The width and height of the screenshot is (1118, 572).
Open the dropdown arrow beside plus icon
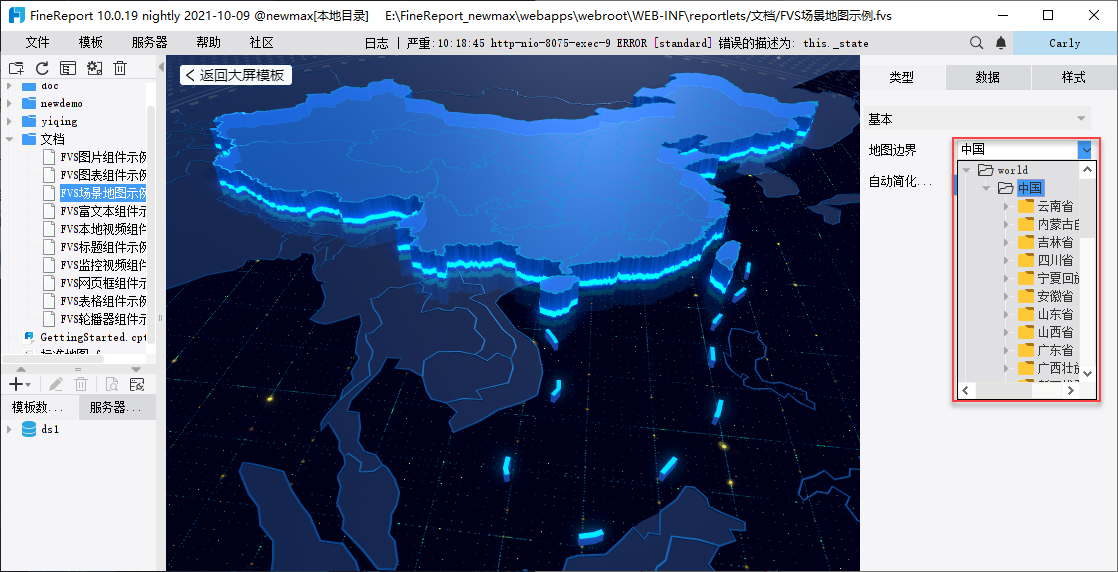point(28,385)
